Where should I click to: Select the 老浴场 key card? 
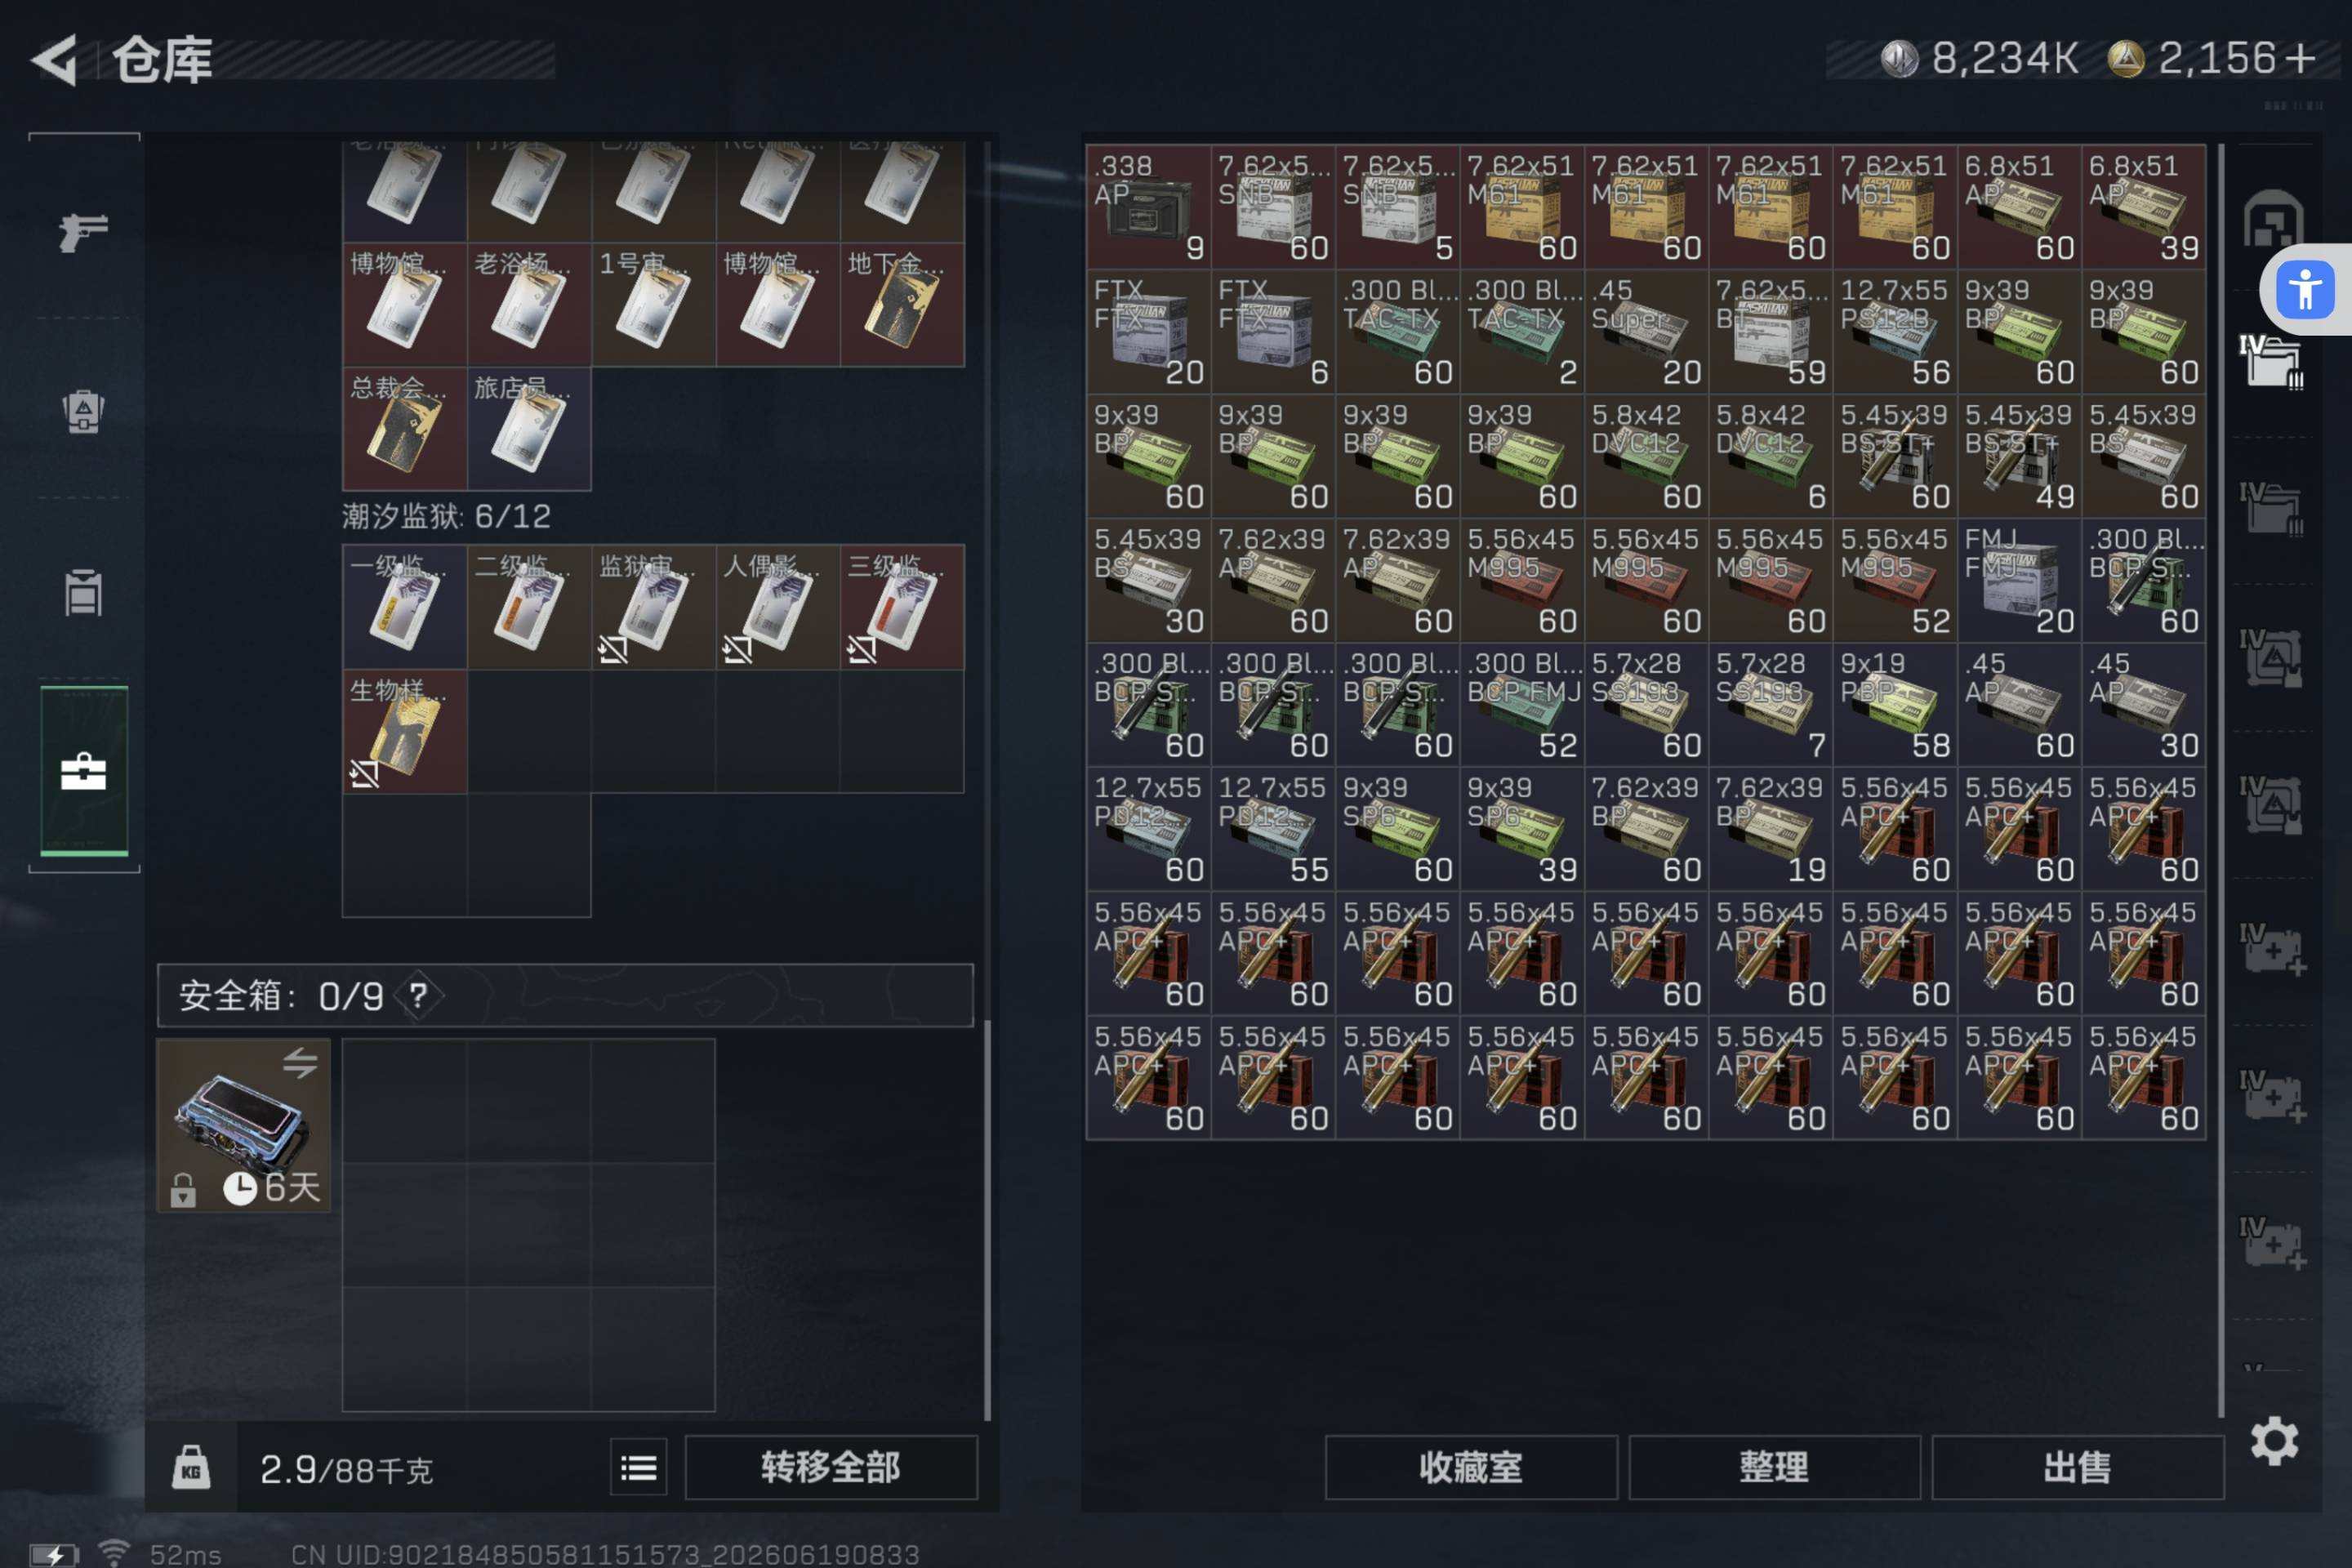click(529, 304)
